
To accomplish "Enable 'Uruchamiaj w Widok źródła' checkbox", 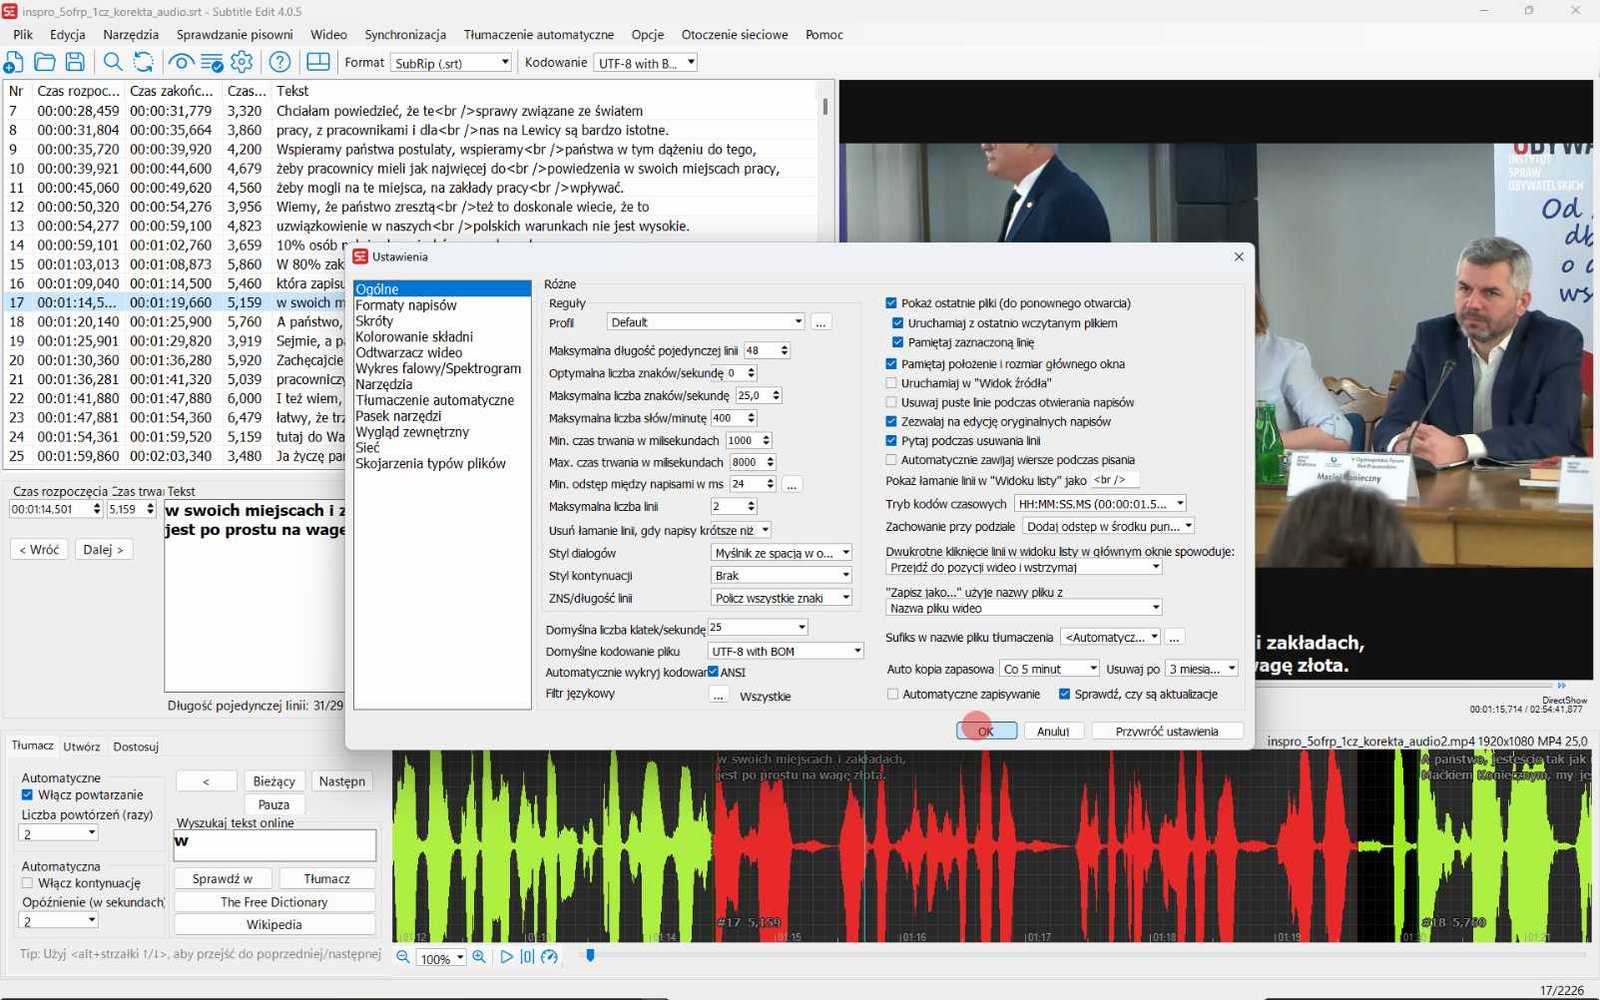I will [891, 383].
